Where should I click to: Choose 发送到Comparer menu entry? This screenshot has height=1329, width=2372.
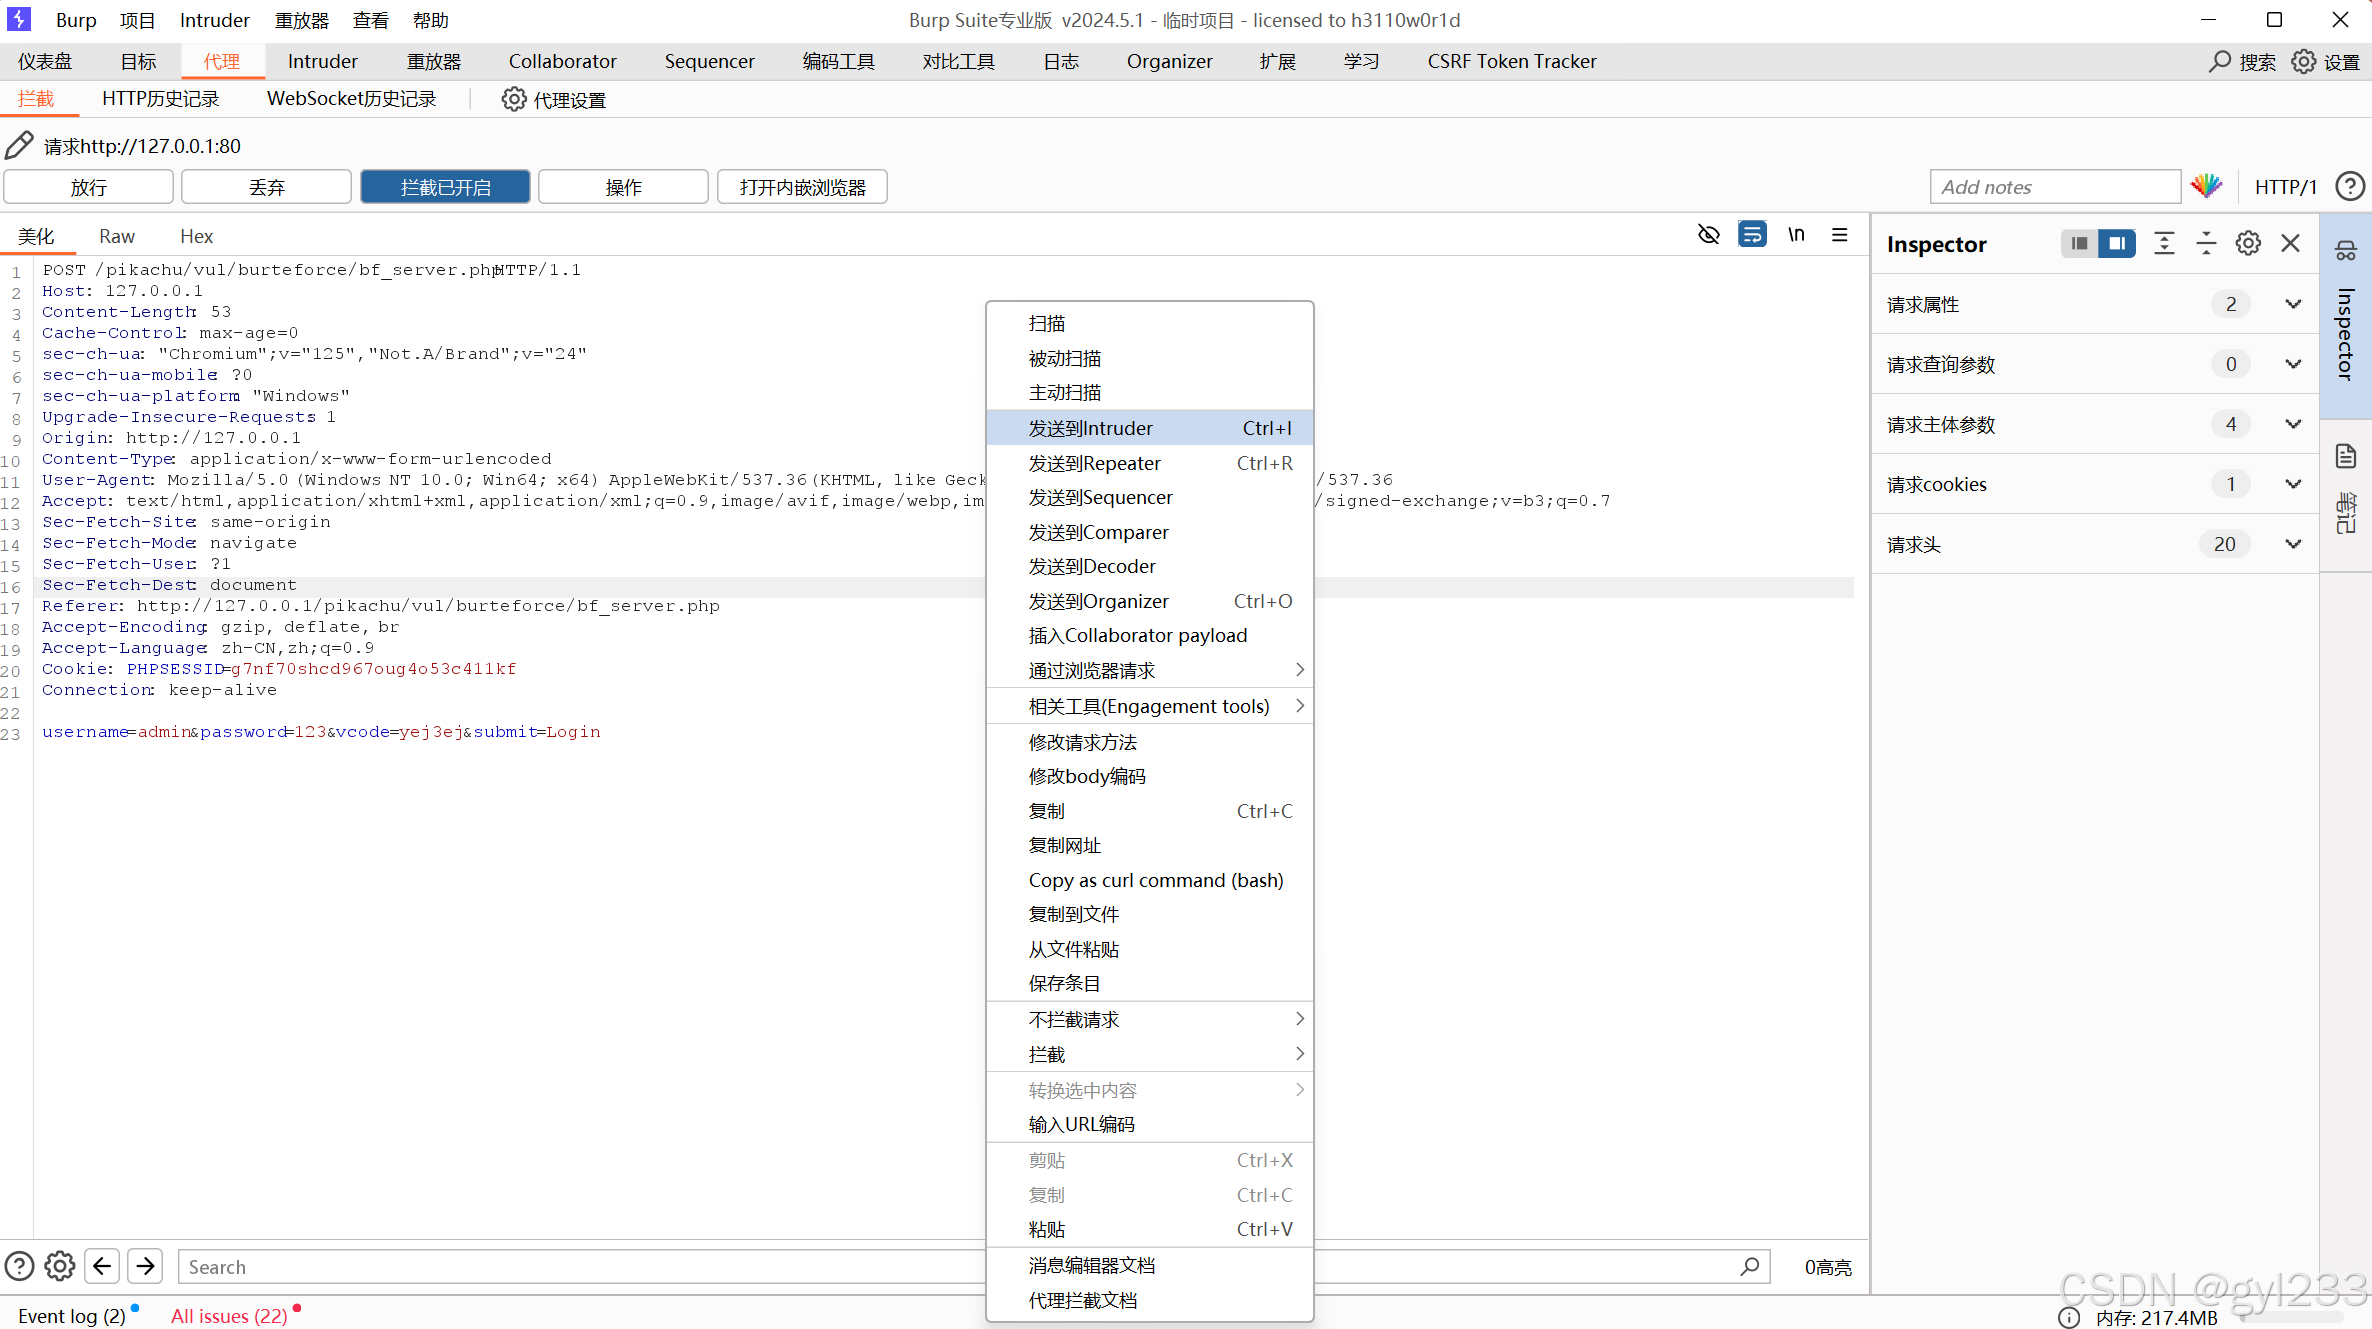(1150, 532)
